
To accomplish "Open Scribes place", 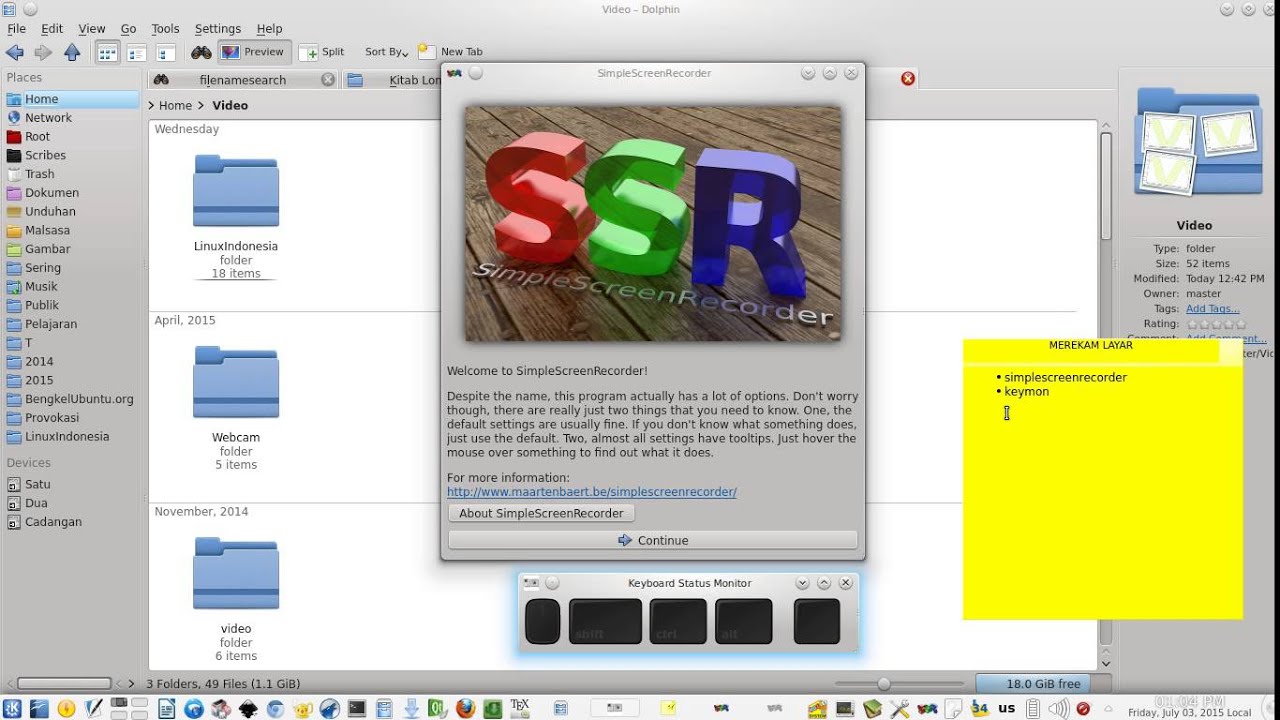I will [71, 155].
